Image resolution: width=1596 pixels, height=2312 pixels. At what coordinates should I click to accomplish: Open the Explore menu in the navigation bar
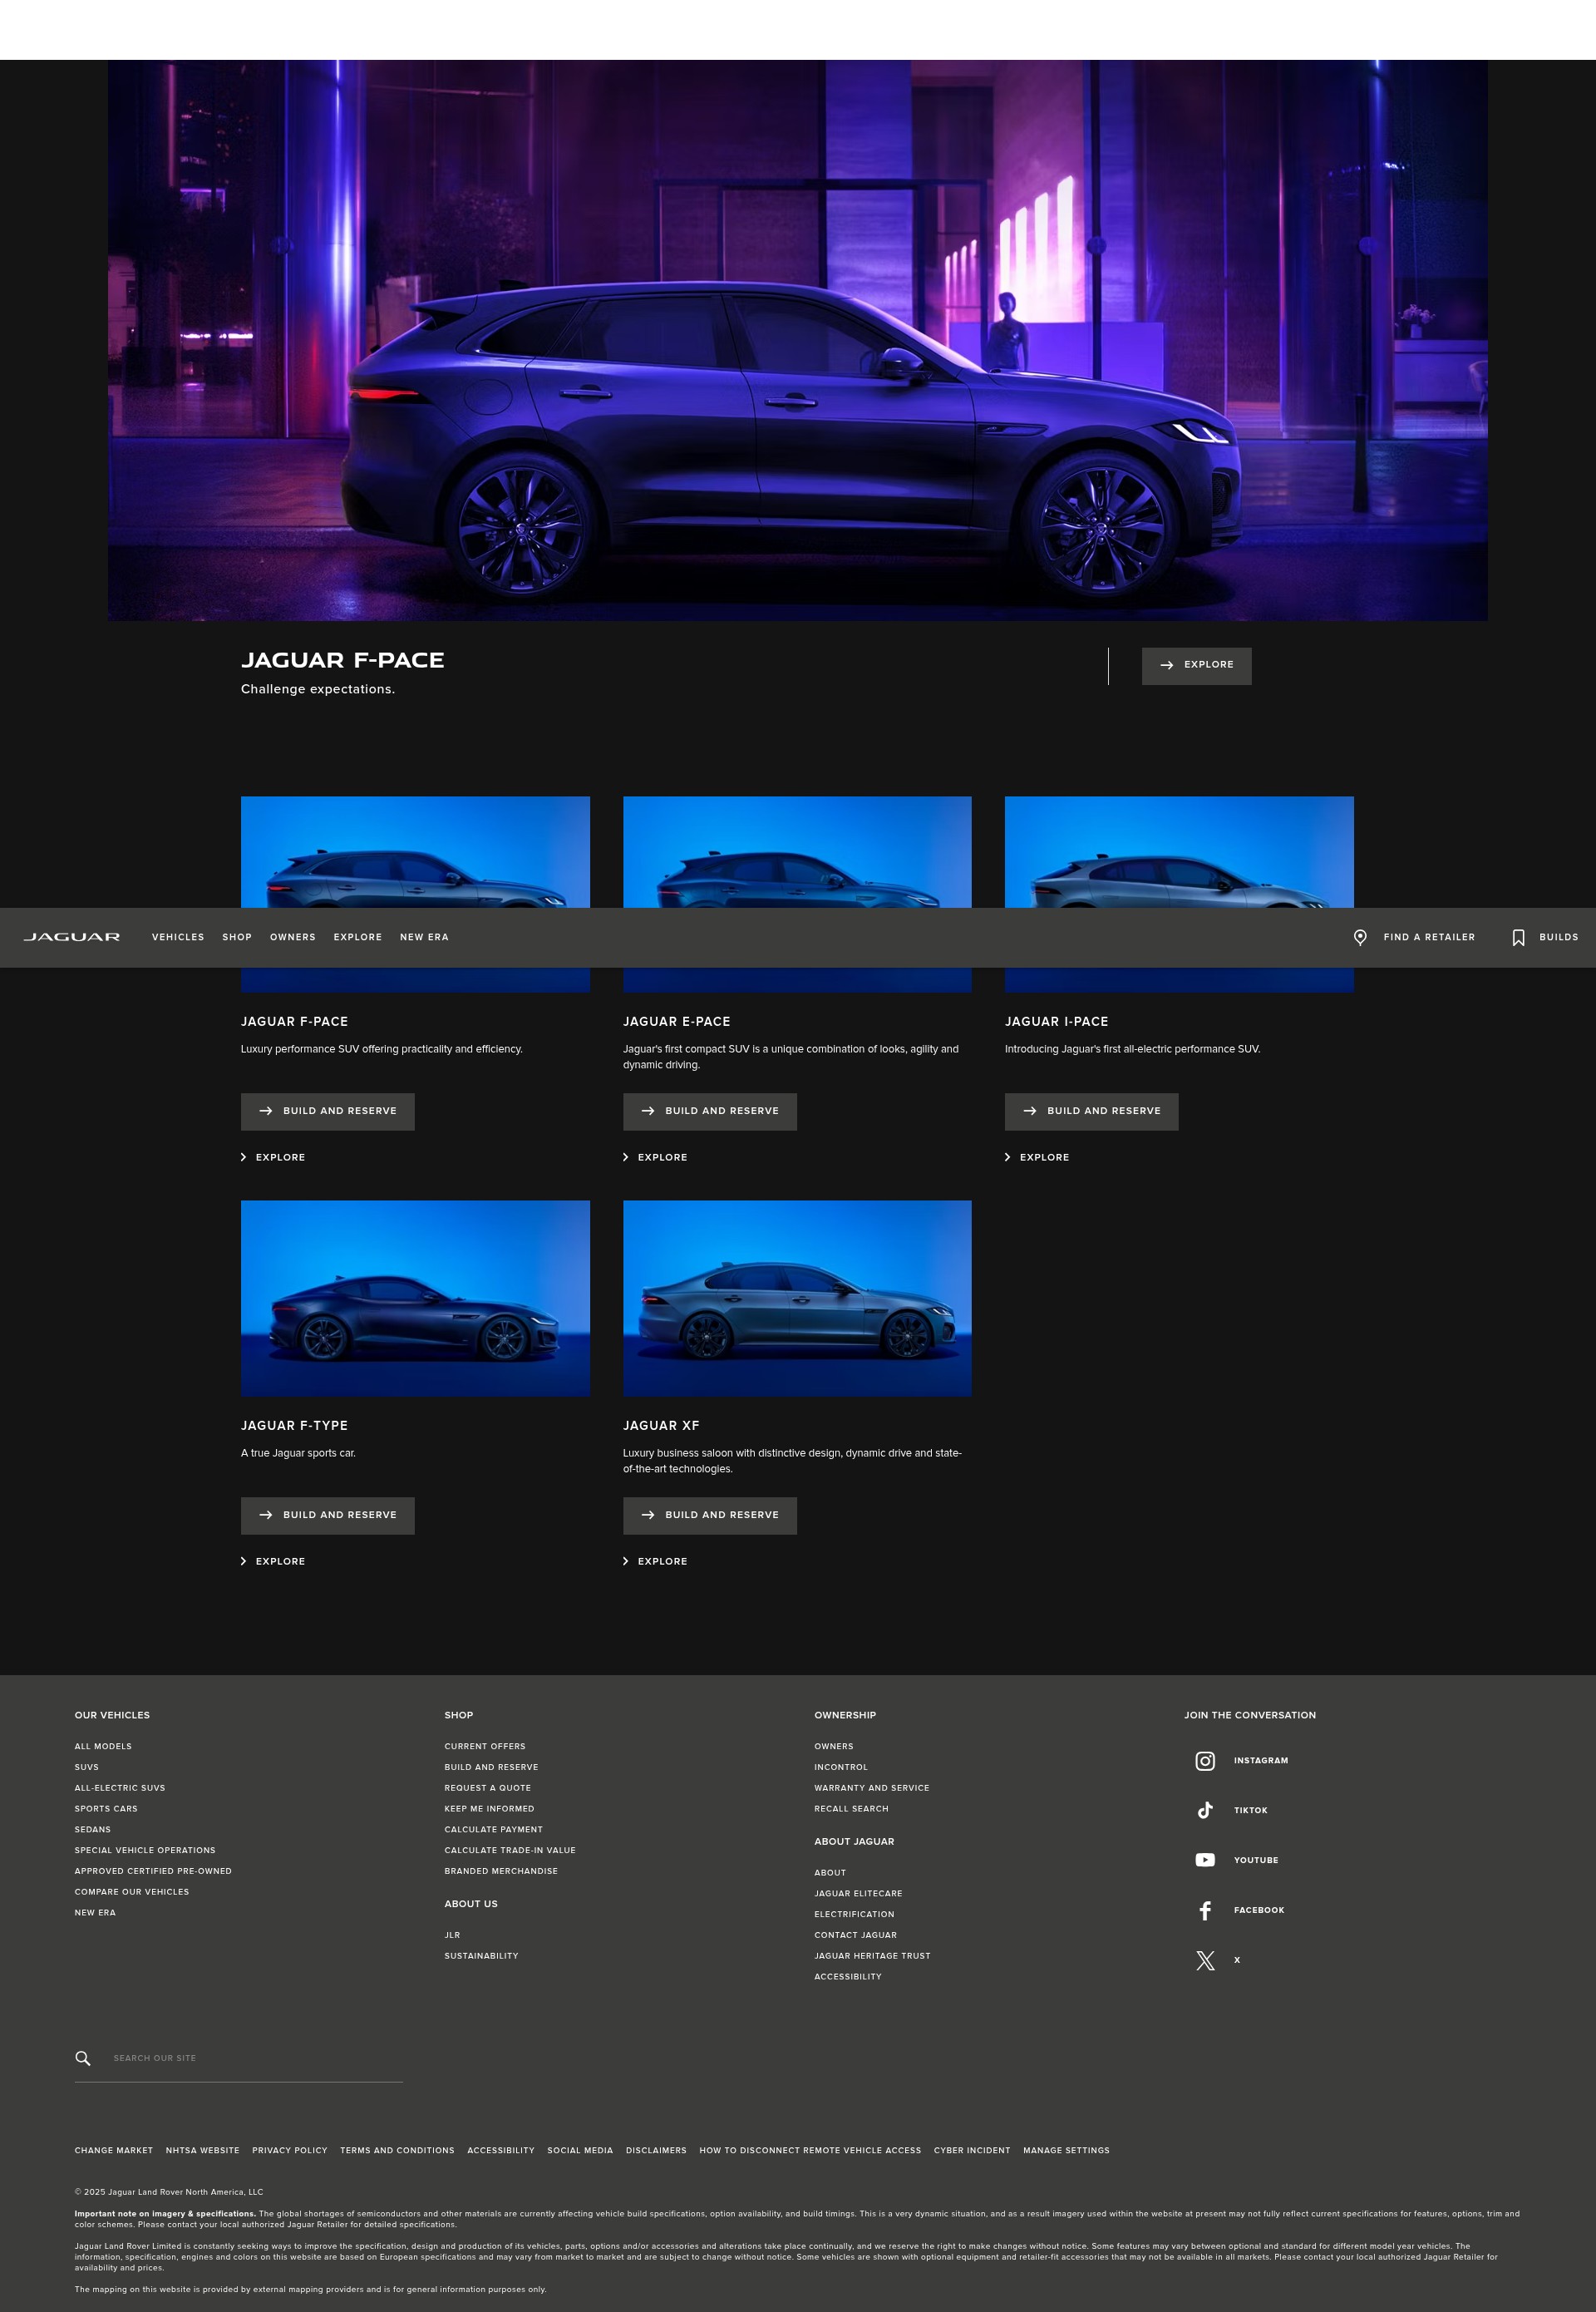coord(358,937)
